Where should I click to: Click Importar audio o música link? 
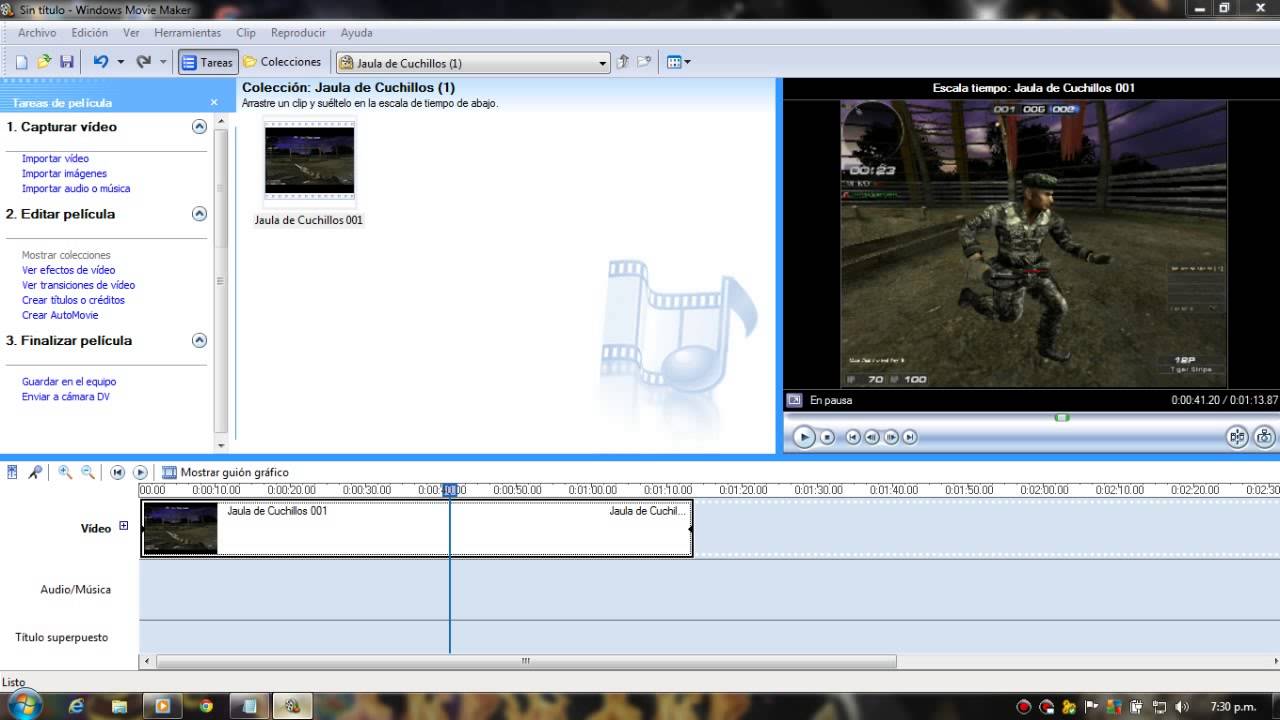[76, 188]
